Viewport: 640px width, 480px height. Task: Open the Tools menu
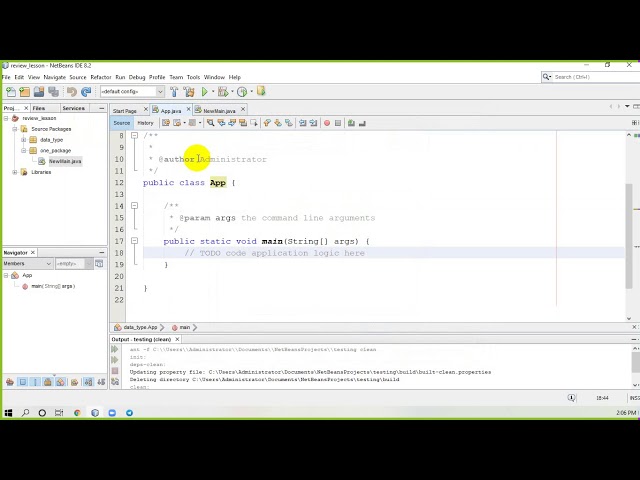(x=193, y=77)
